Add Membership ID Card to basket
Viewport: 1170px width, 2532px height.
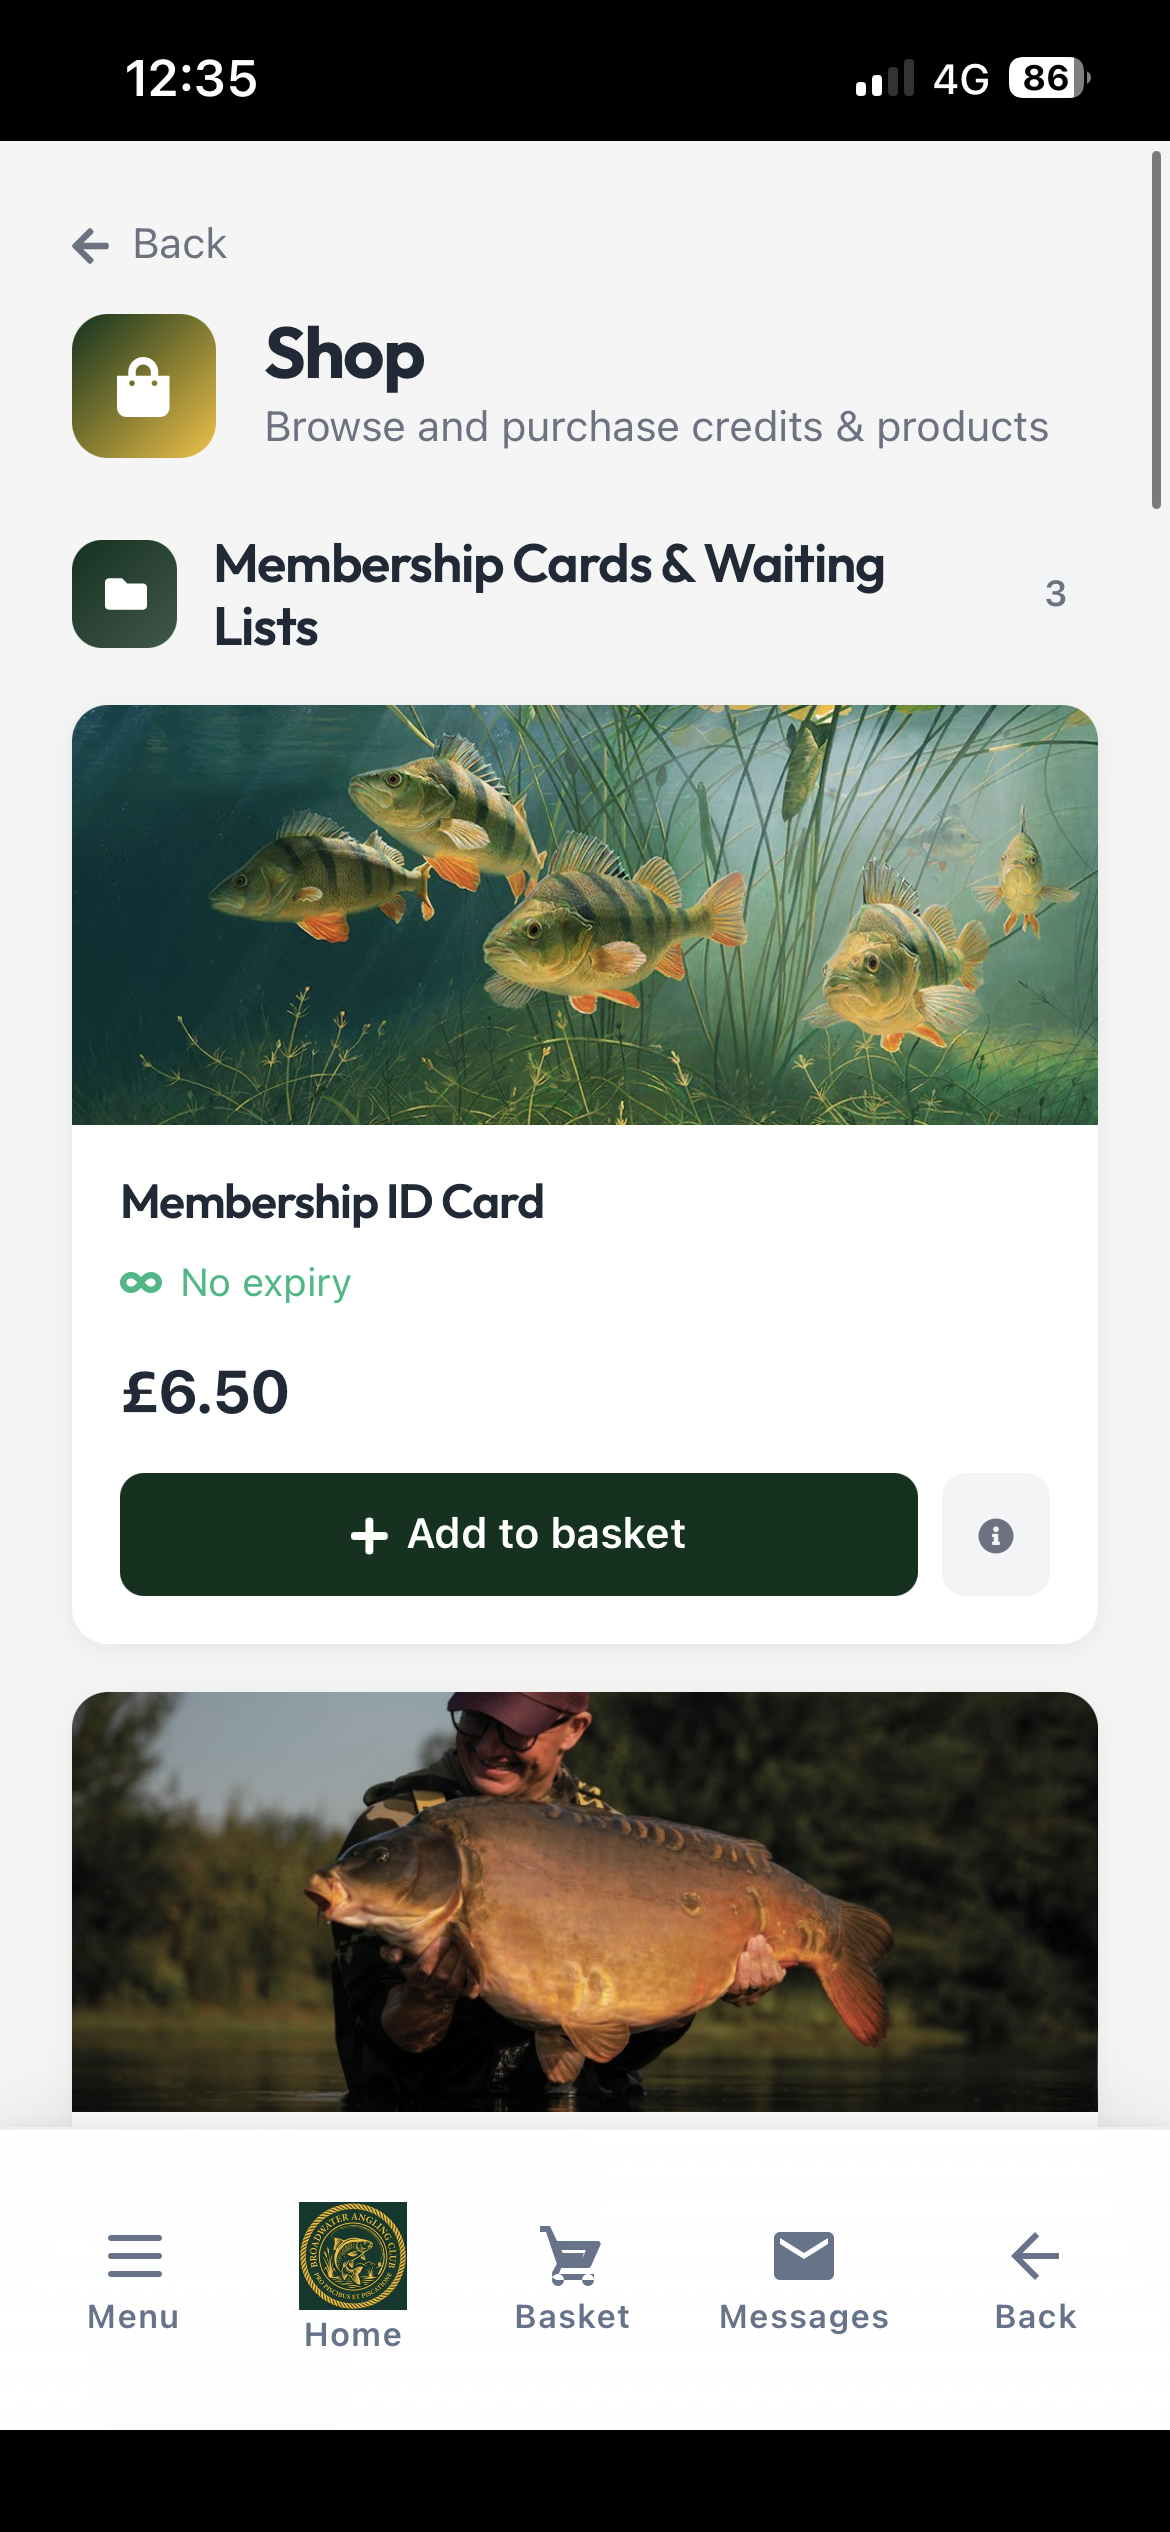pos(518,1535)
